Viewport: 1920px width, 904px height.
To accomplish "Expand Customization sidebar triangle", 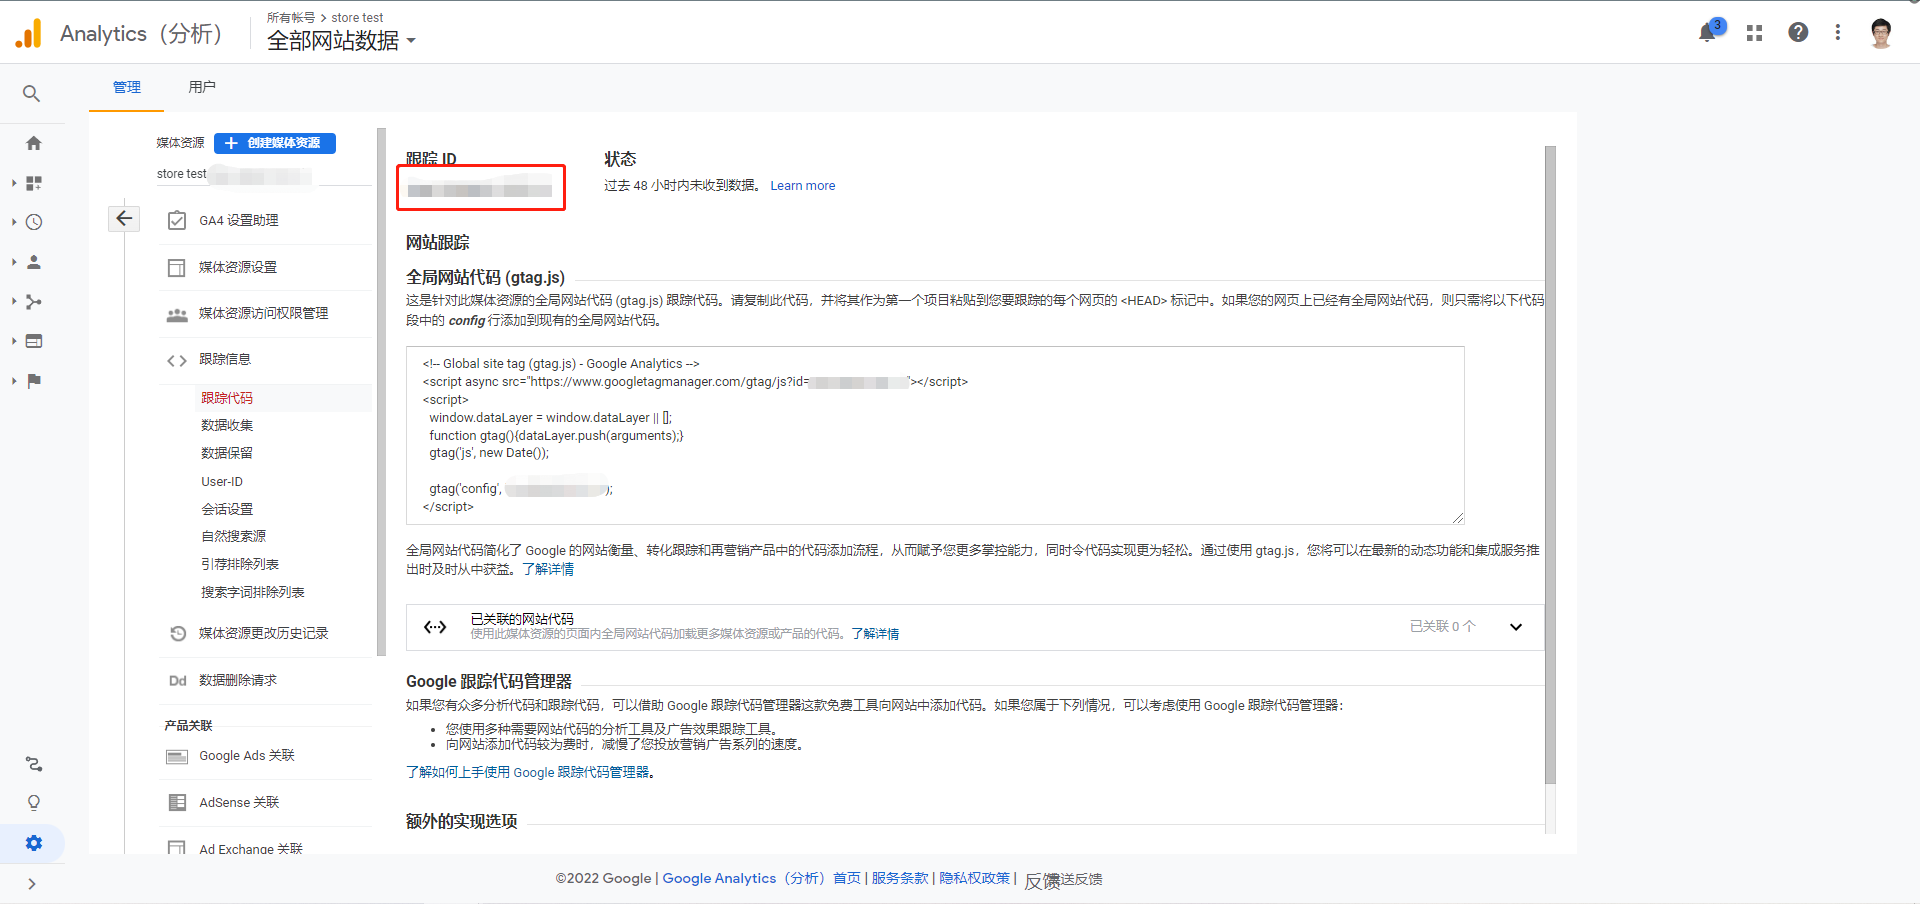I will coord(14,183).
